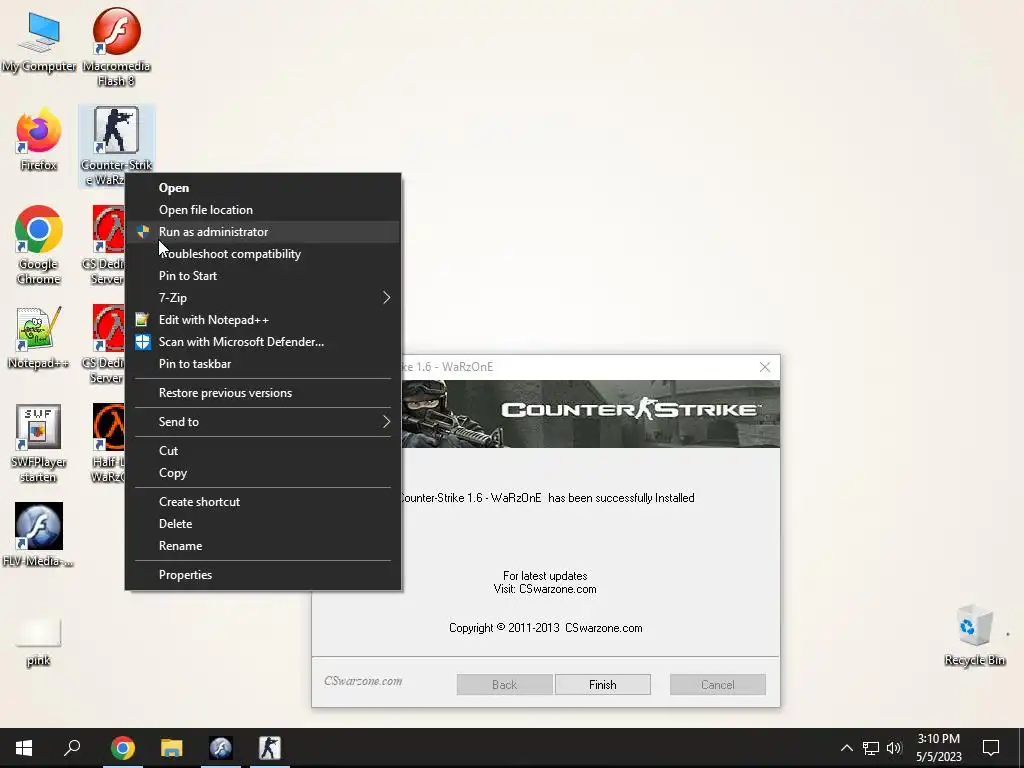
Task: Select Troubleshoot compatibility
Action: click(x=263, y=254)
